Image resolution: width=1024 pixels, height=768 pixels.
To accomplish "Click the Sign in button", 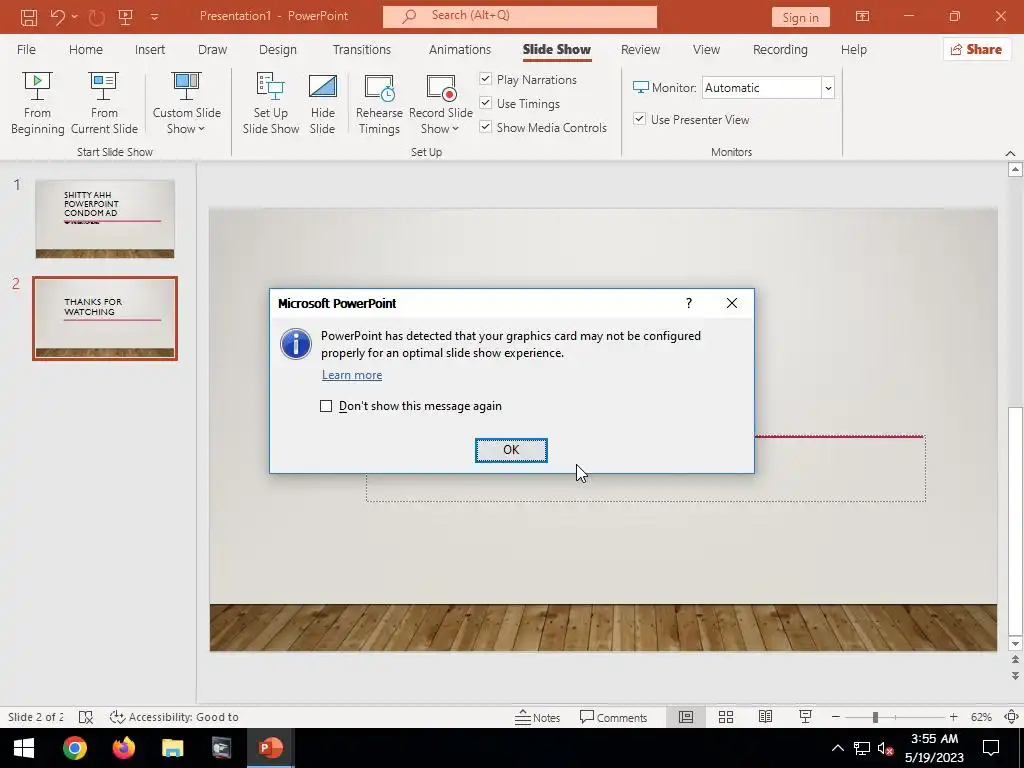I will pos(800,17).
